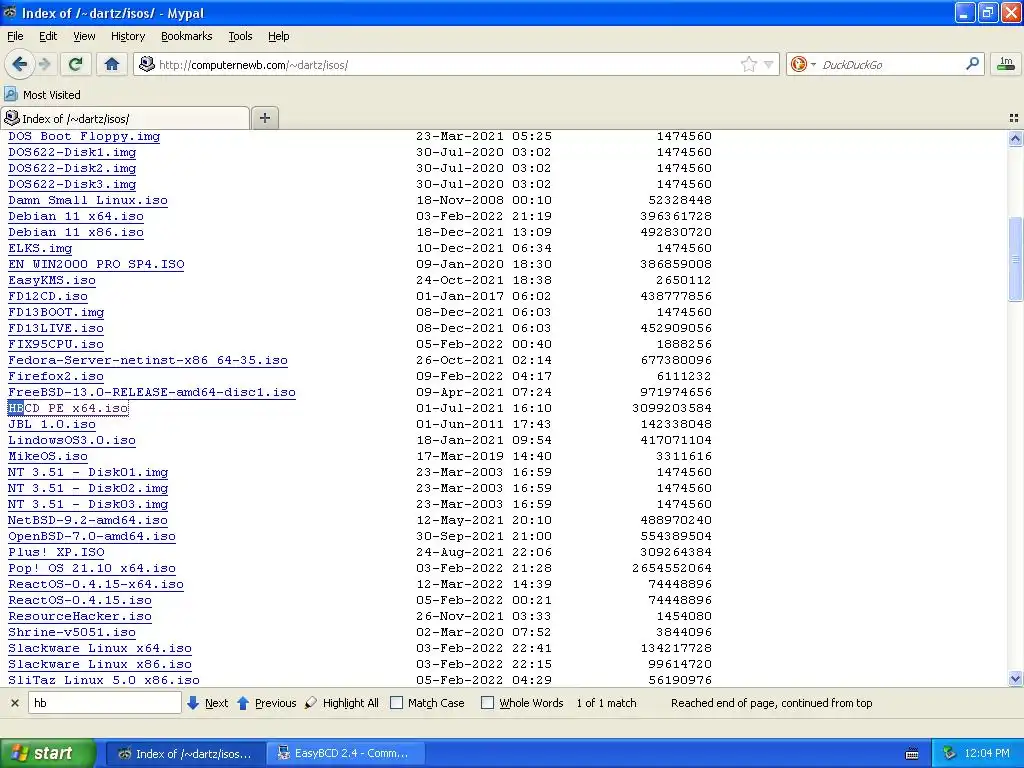Open the History menu

(128, 36)
